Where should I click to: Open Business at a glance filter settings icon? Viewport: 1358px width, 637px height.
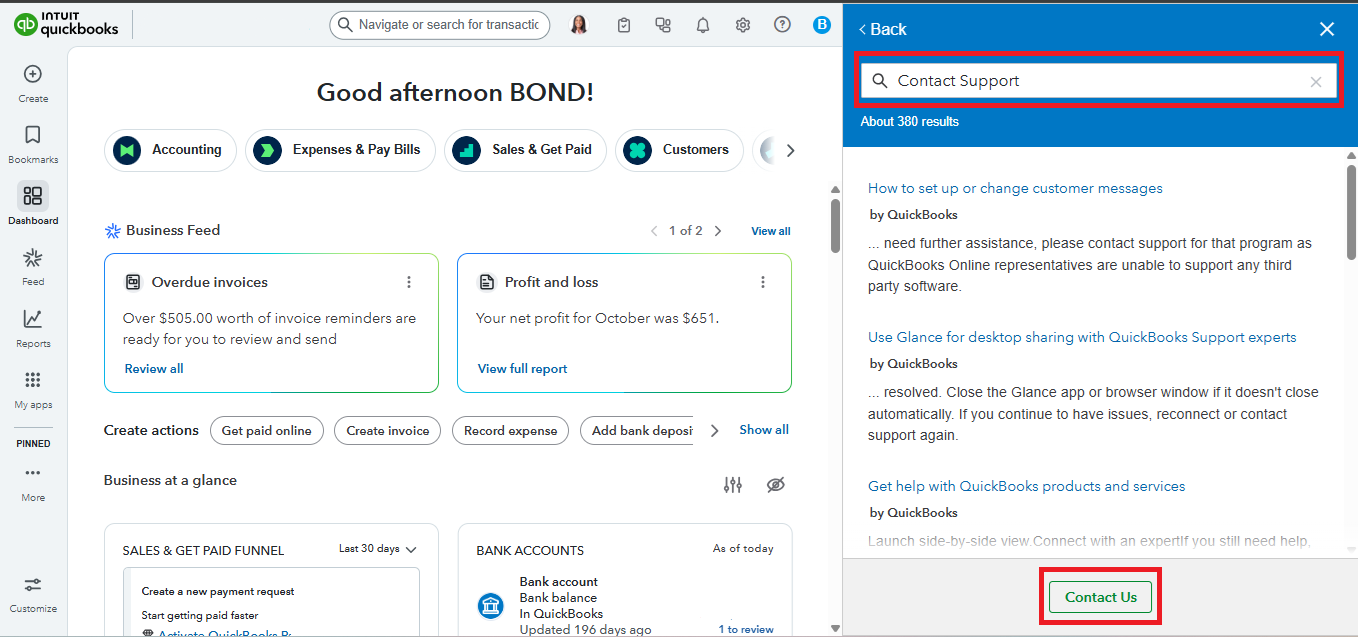[x=733, y=485]
